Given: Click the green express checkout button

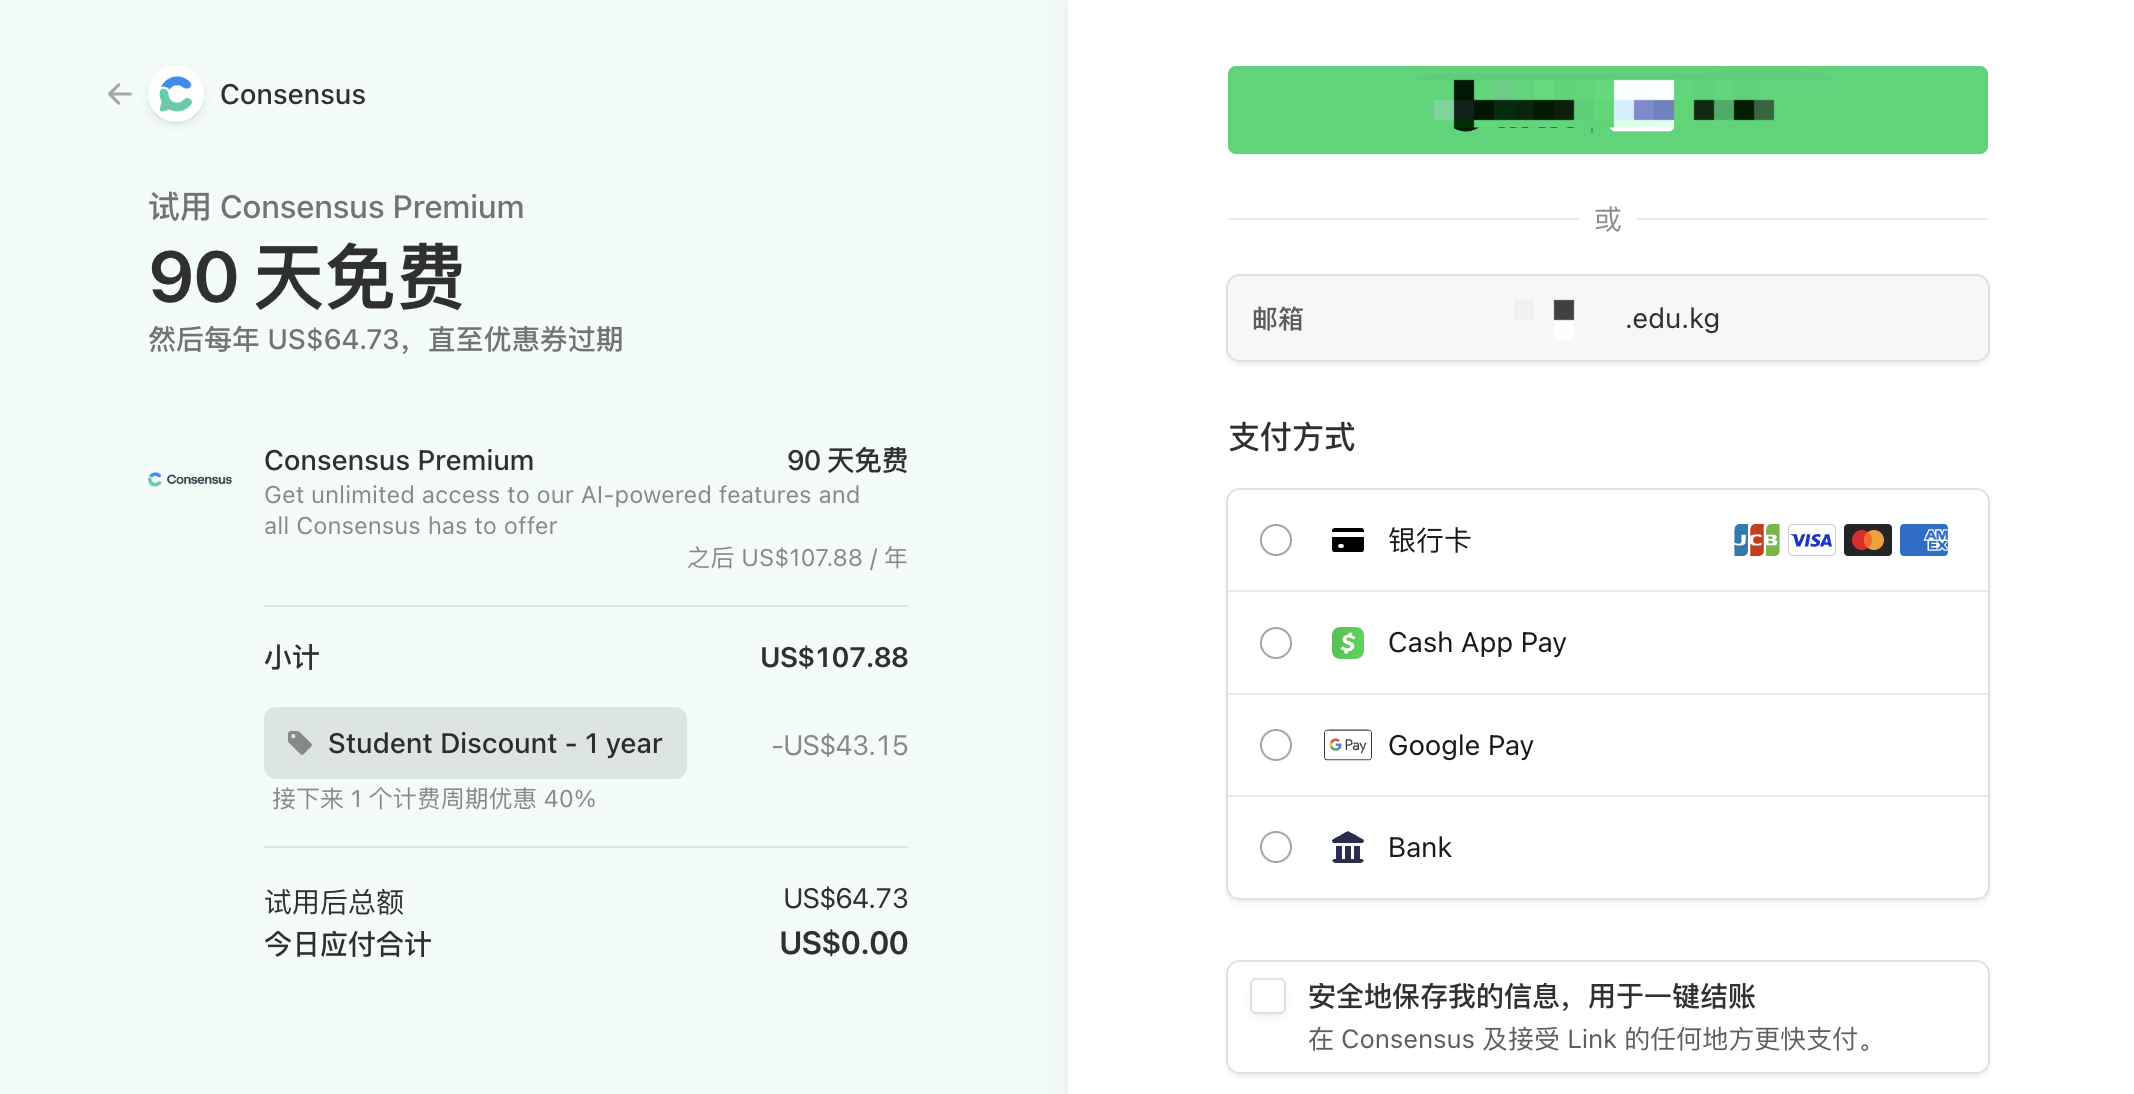Looking at the screenshot, I should [1607, 110].
